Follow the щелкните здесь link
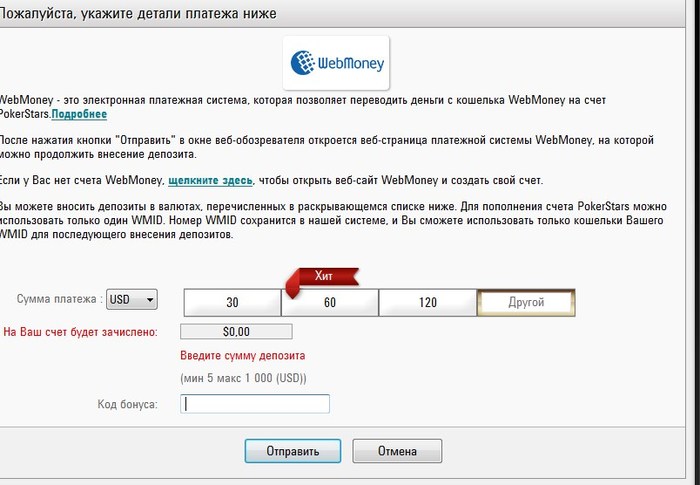This screenshot has width=700, height=485. 210,180
